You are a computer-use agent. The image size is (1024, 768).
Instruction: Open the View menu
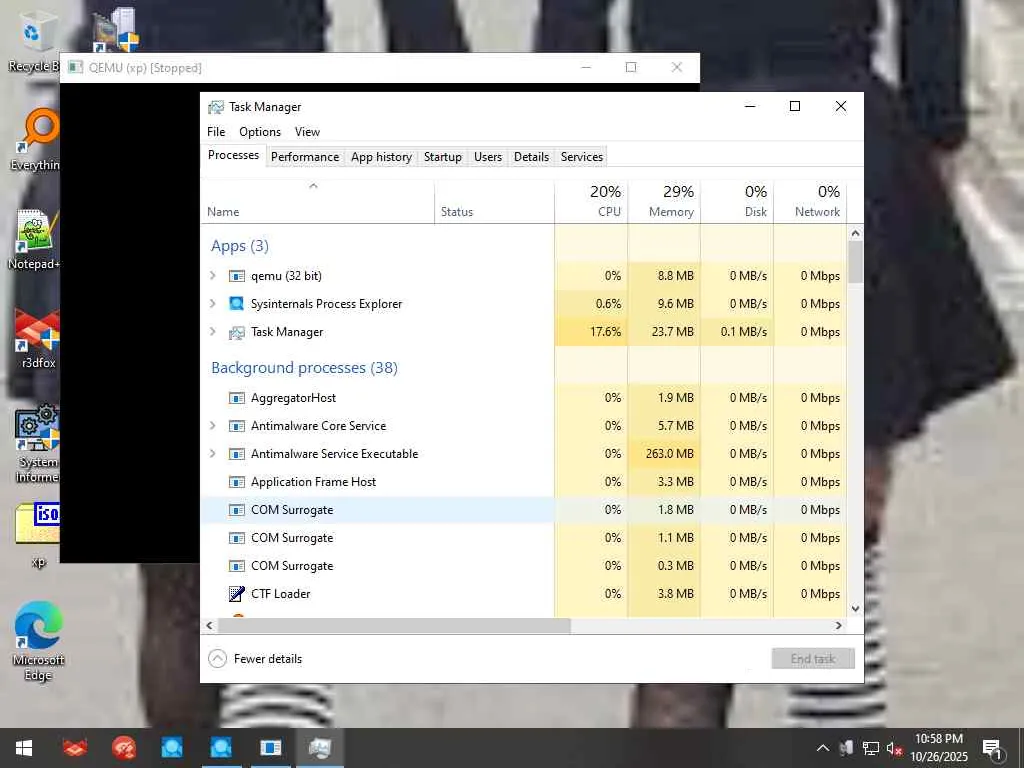point(307,132)
